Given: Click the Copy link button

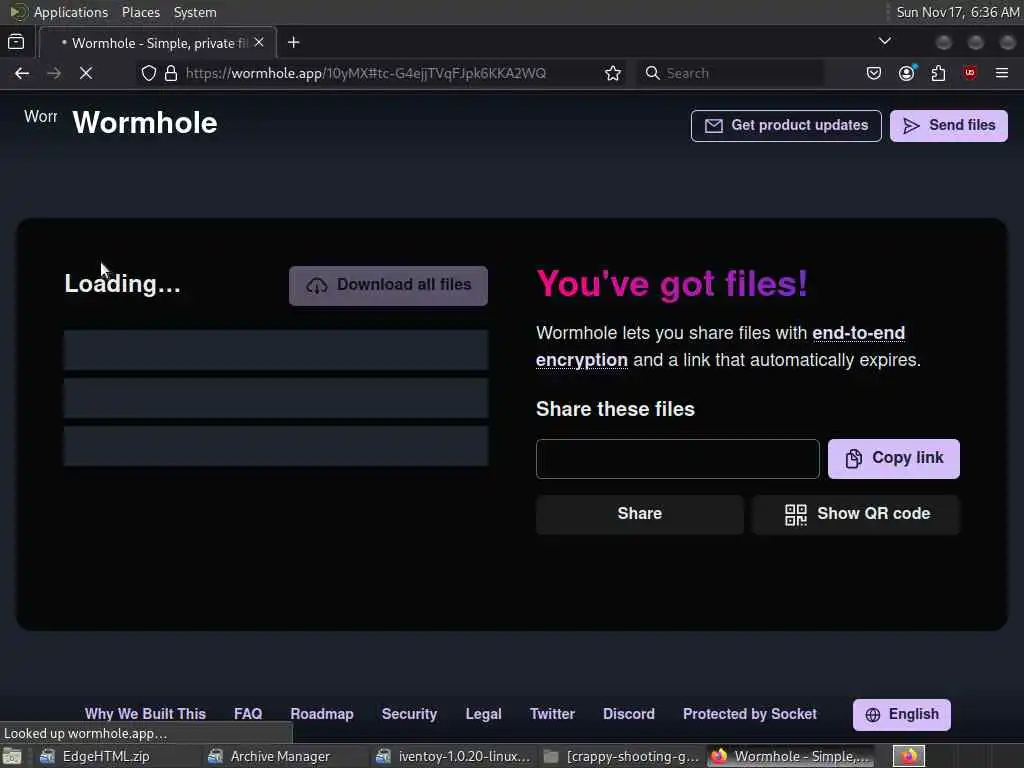Looking at the screenshot, I should 893,458.
